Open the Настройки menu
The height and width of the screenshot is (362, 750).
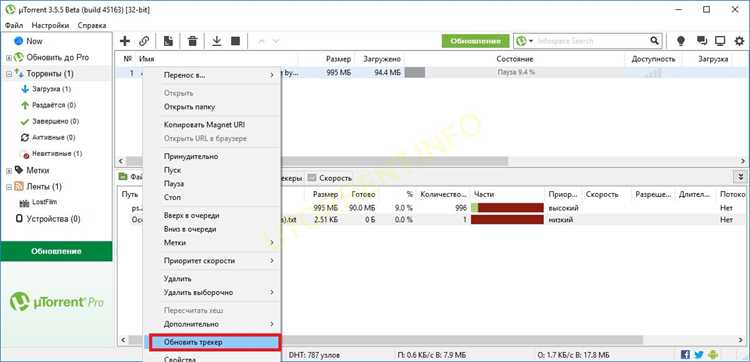click(50, 25)
